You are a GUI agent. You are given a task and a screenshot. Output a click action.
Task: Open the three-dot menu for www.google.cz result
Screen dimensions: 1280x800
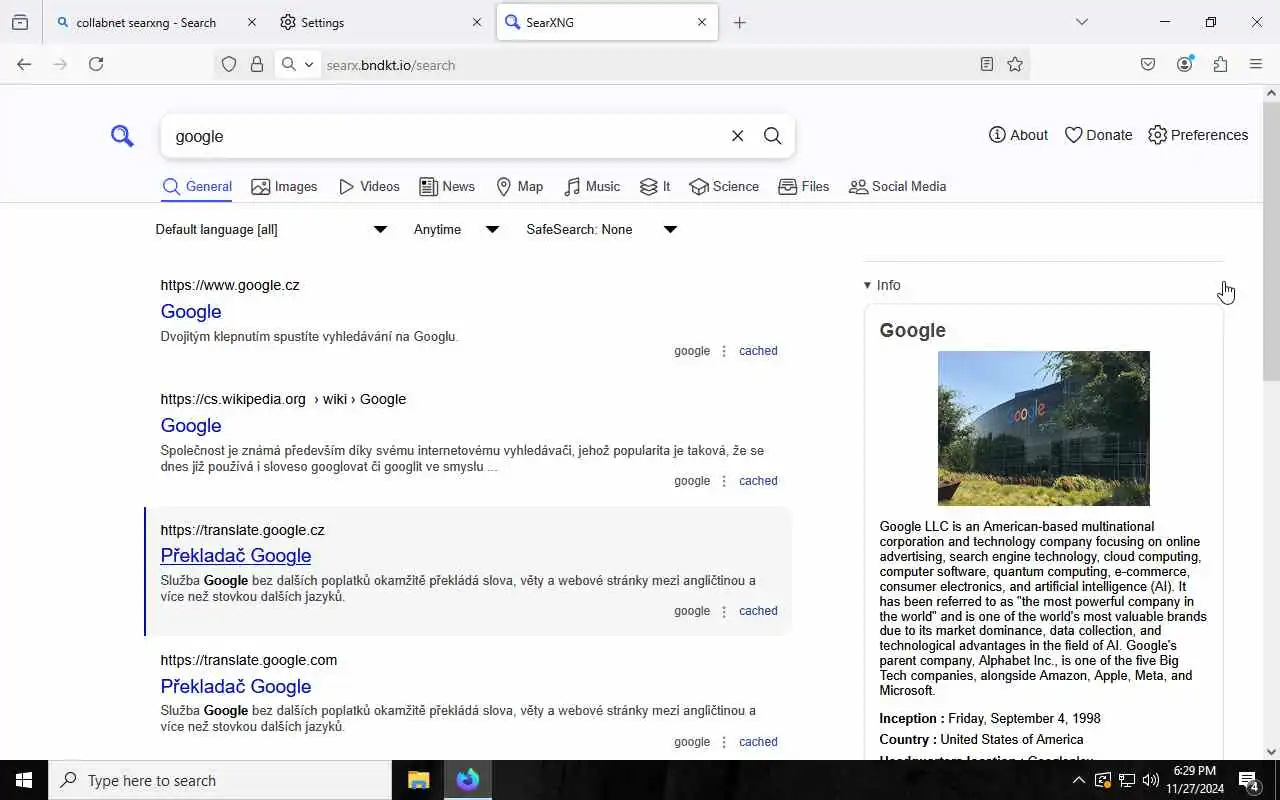(x=724, y=351)
